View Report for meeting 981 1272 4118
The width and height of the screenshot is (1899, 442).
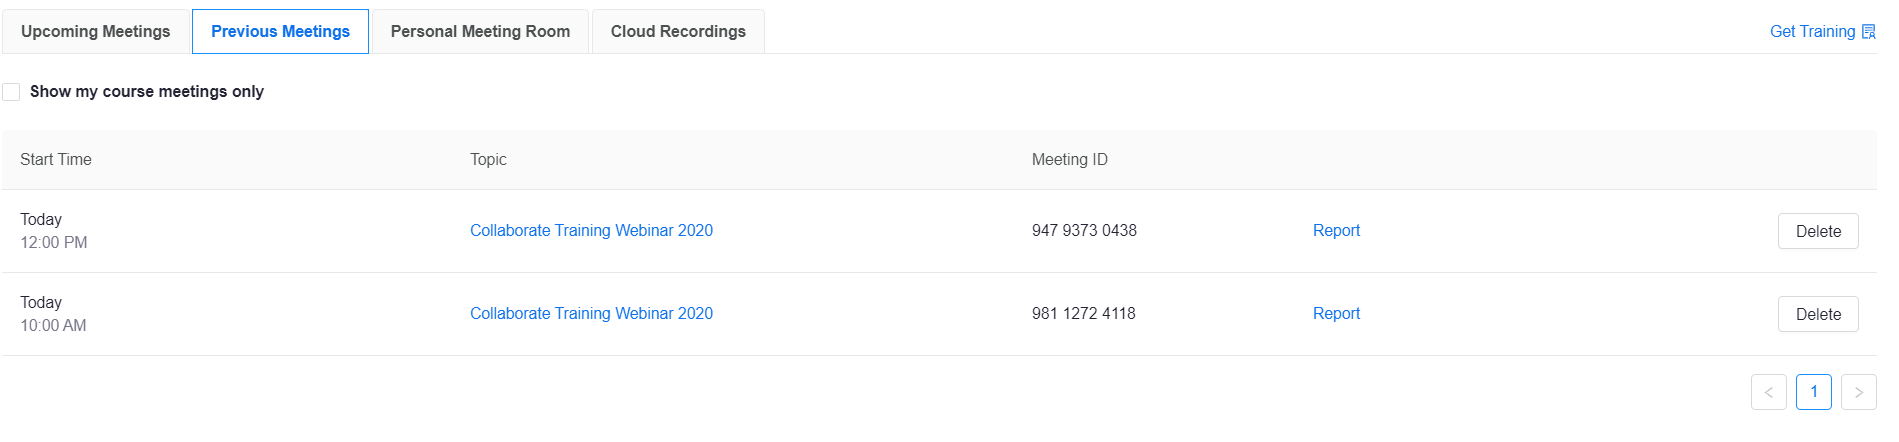point(1336,314)
